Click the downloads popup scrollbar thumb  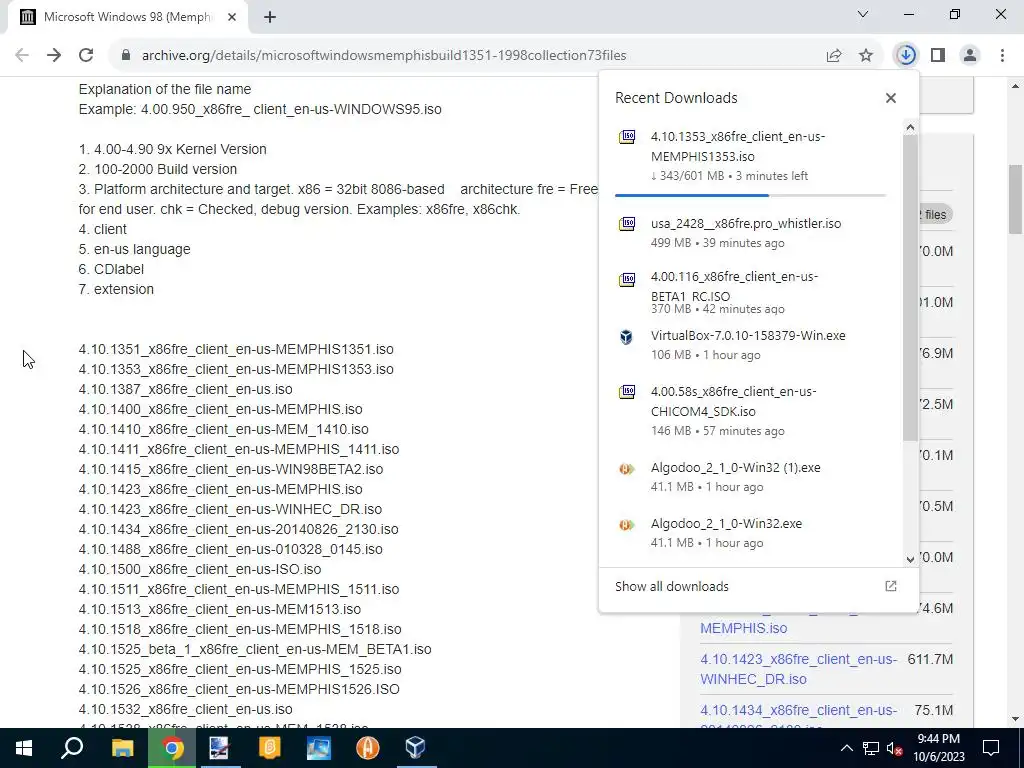tap(910, 287)
